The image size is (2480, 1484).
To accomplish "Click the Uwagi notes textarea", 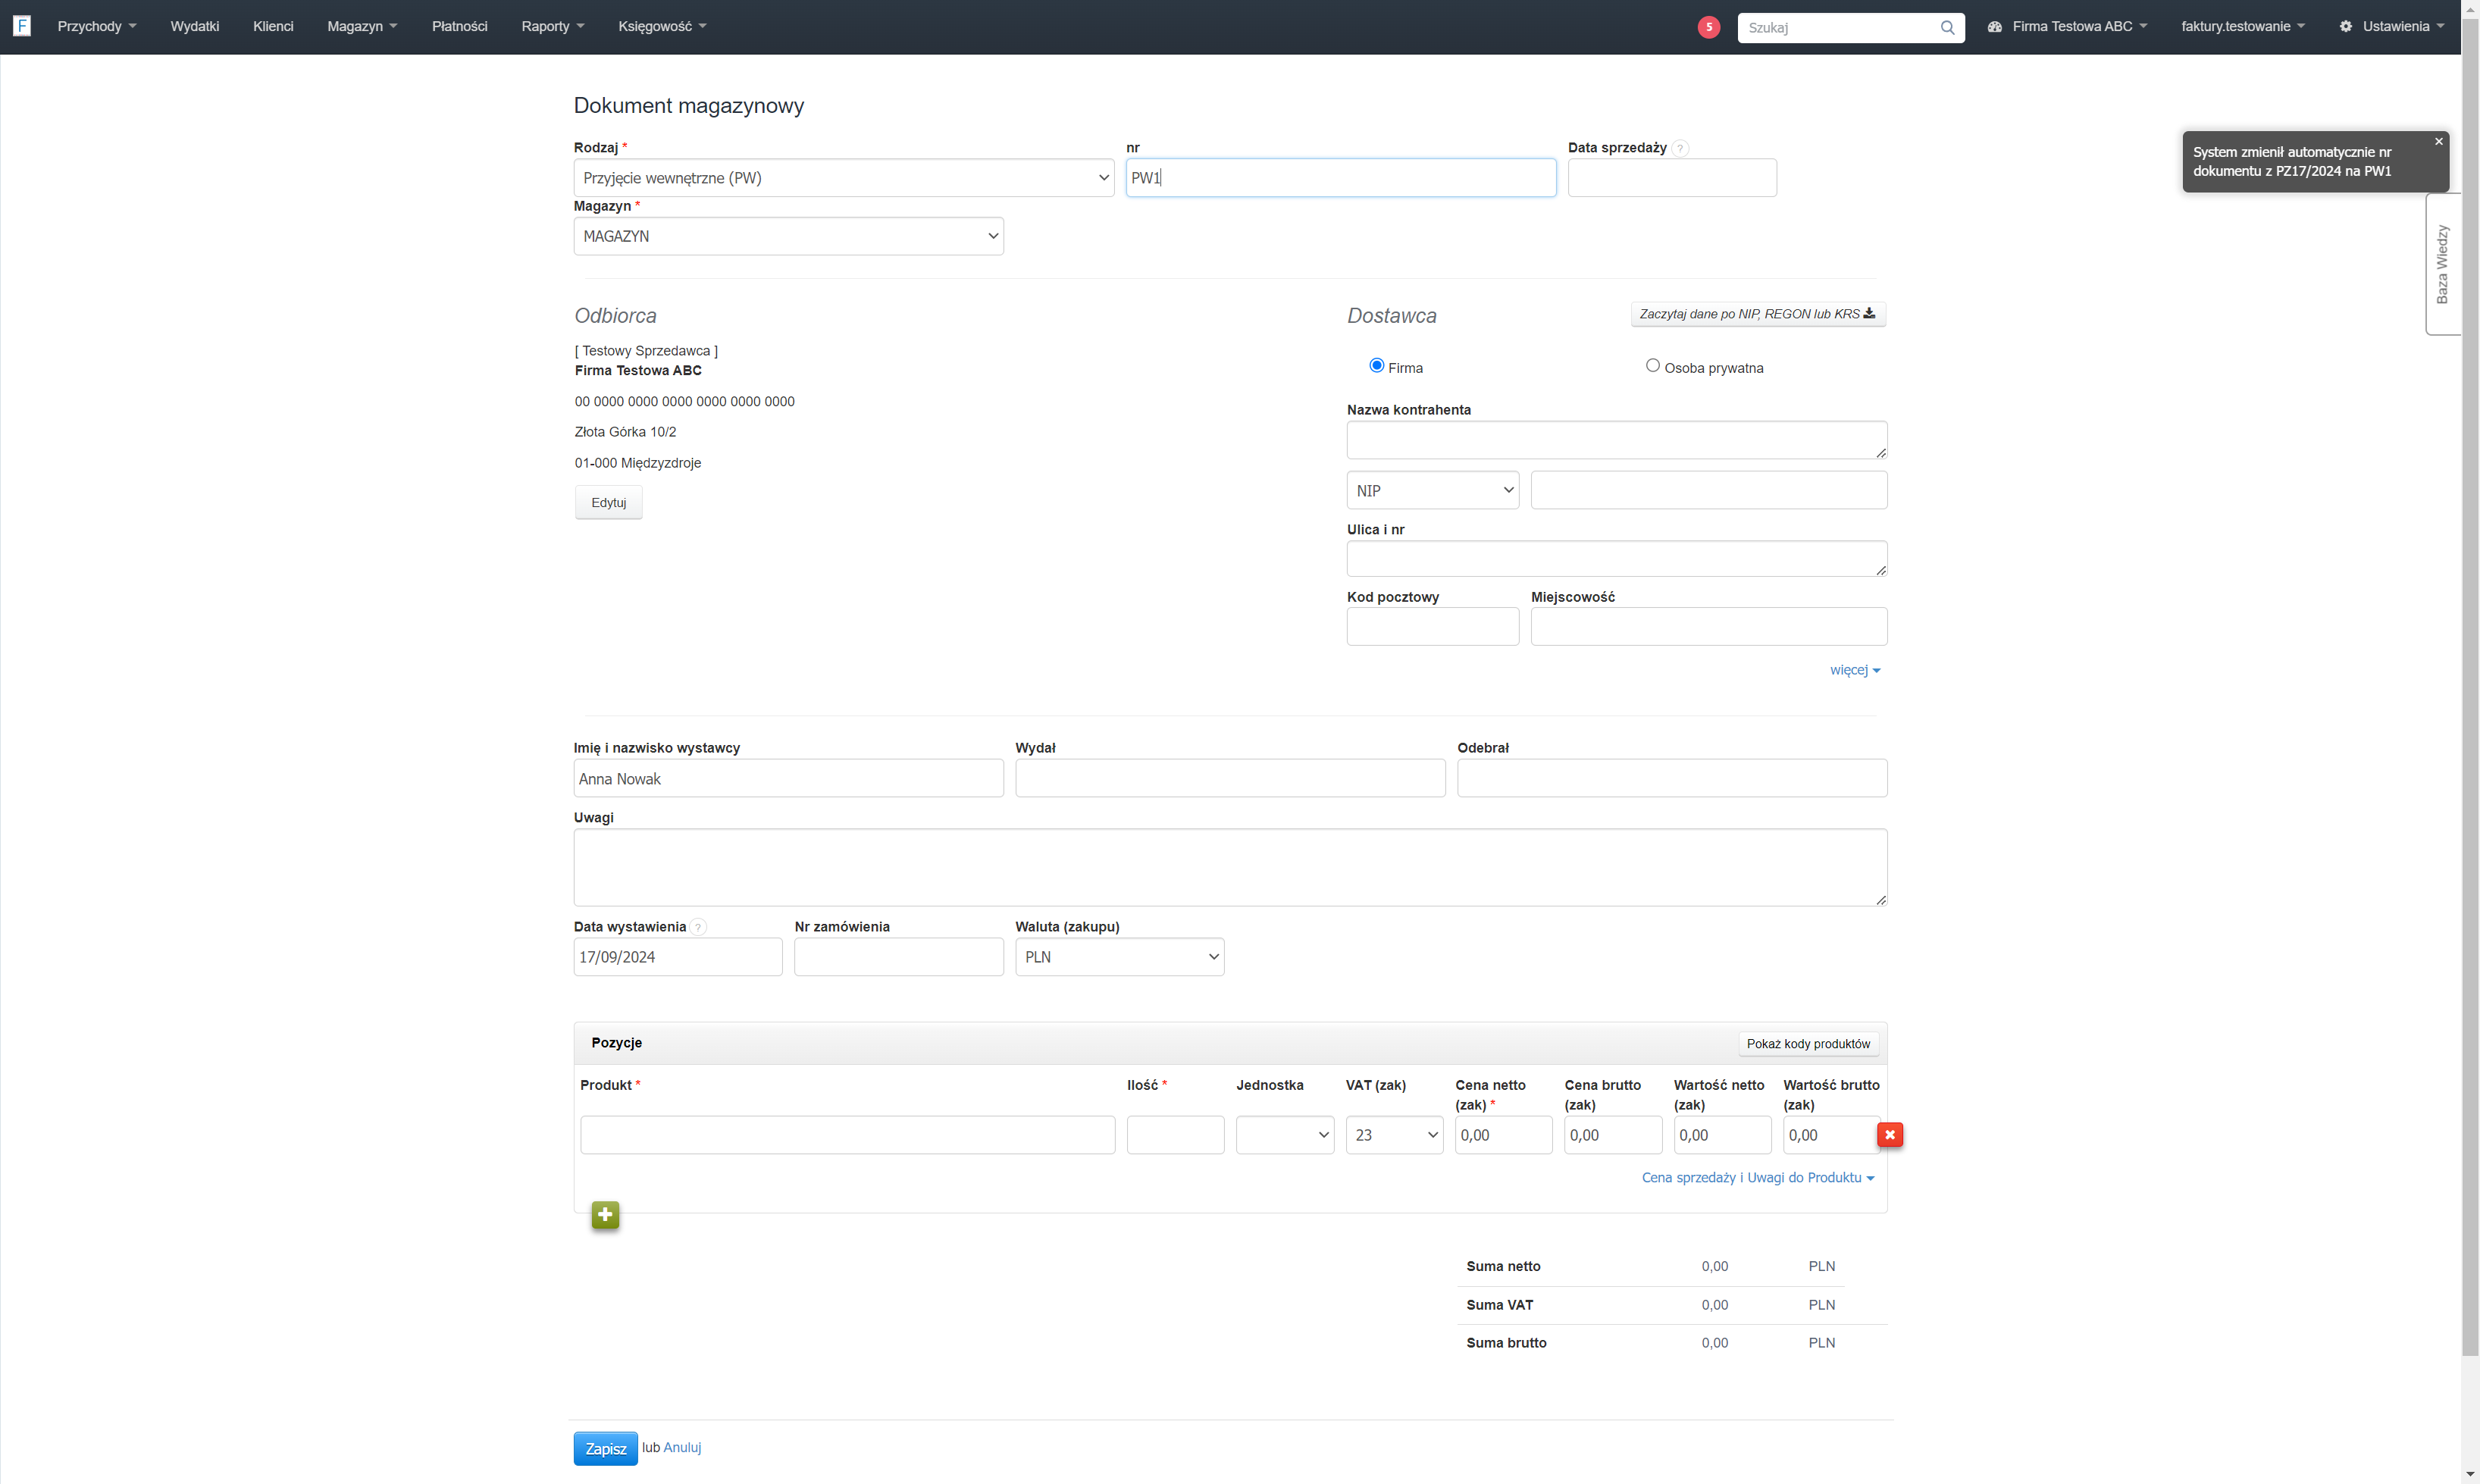I will 1231,867.
